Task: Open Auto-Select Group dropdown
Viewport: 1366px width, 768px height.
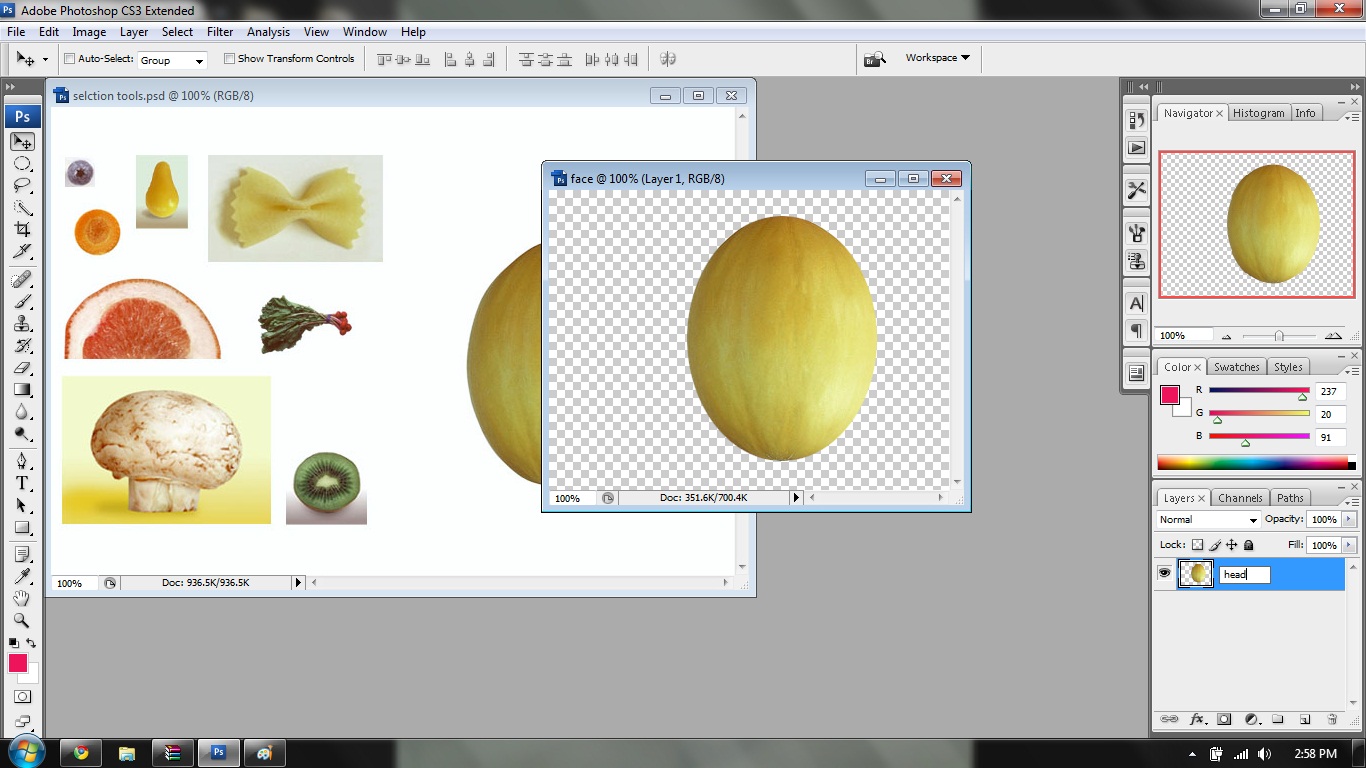Action: [x=172, y=60]
